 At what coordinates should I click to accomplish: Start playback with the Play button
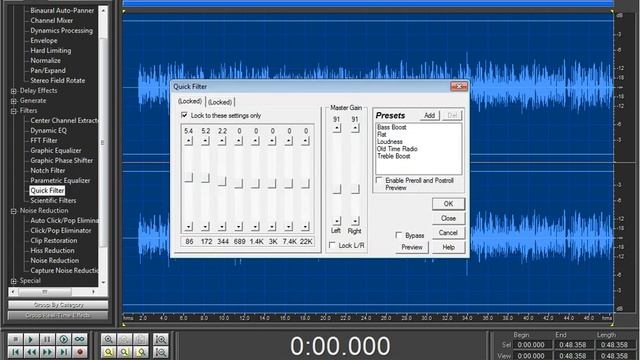click(31, 339)
